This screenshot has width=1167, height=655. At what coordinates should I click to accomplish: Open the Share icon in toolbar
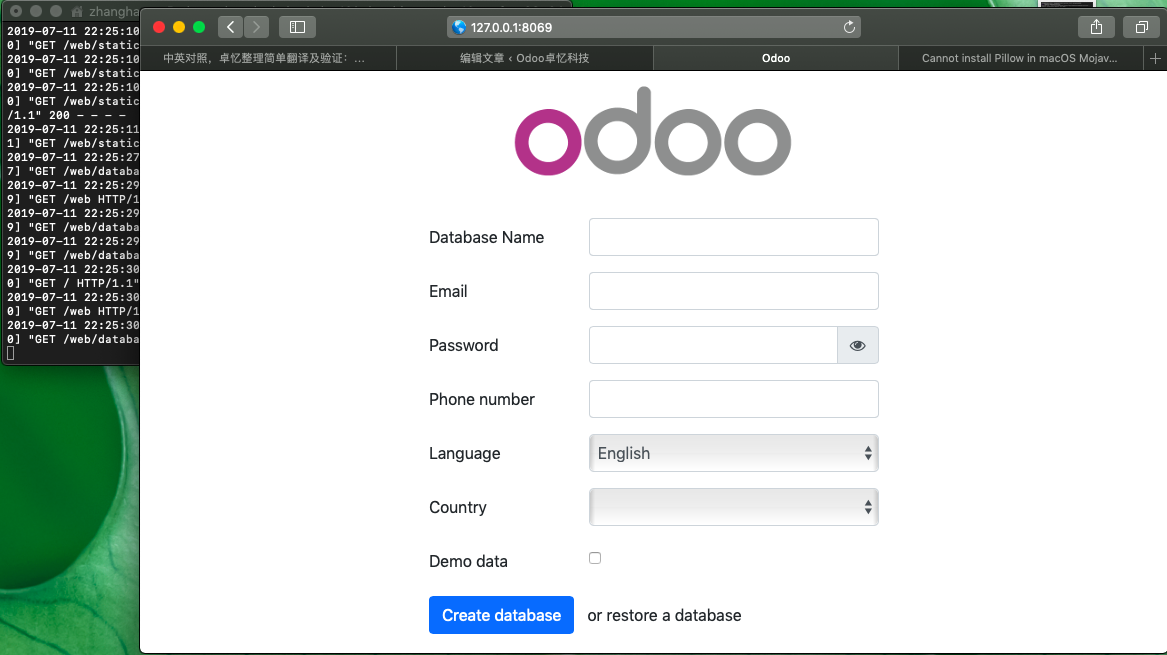coord(1096,27)
